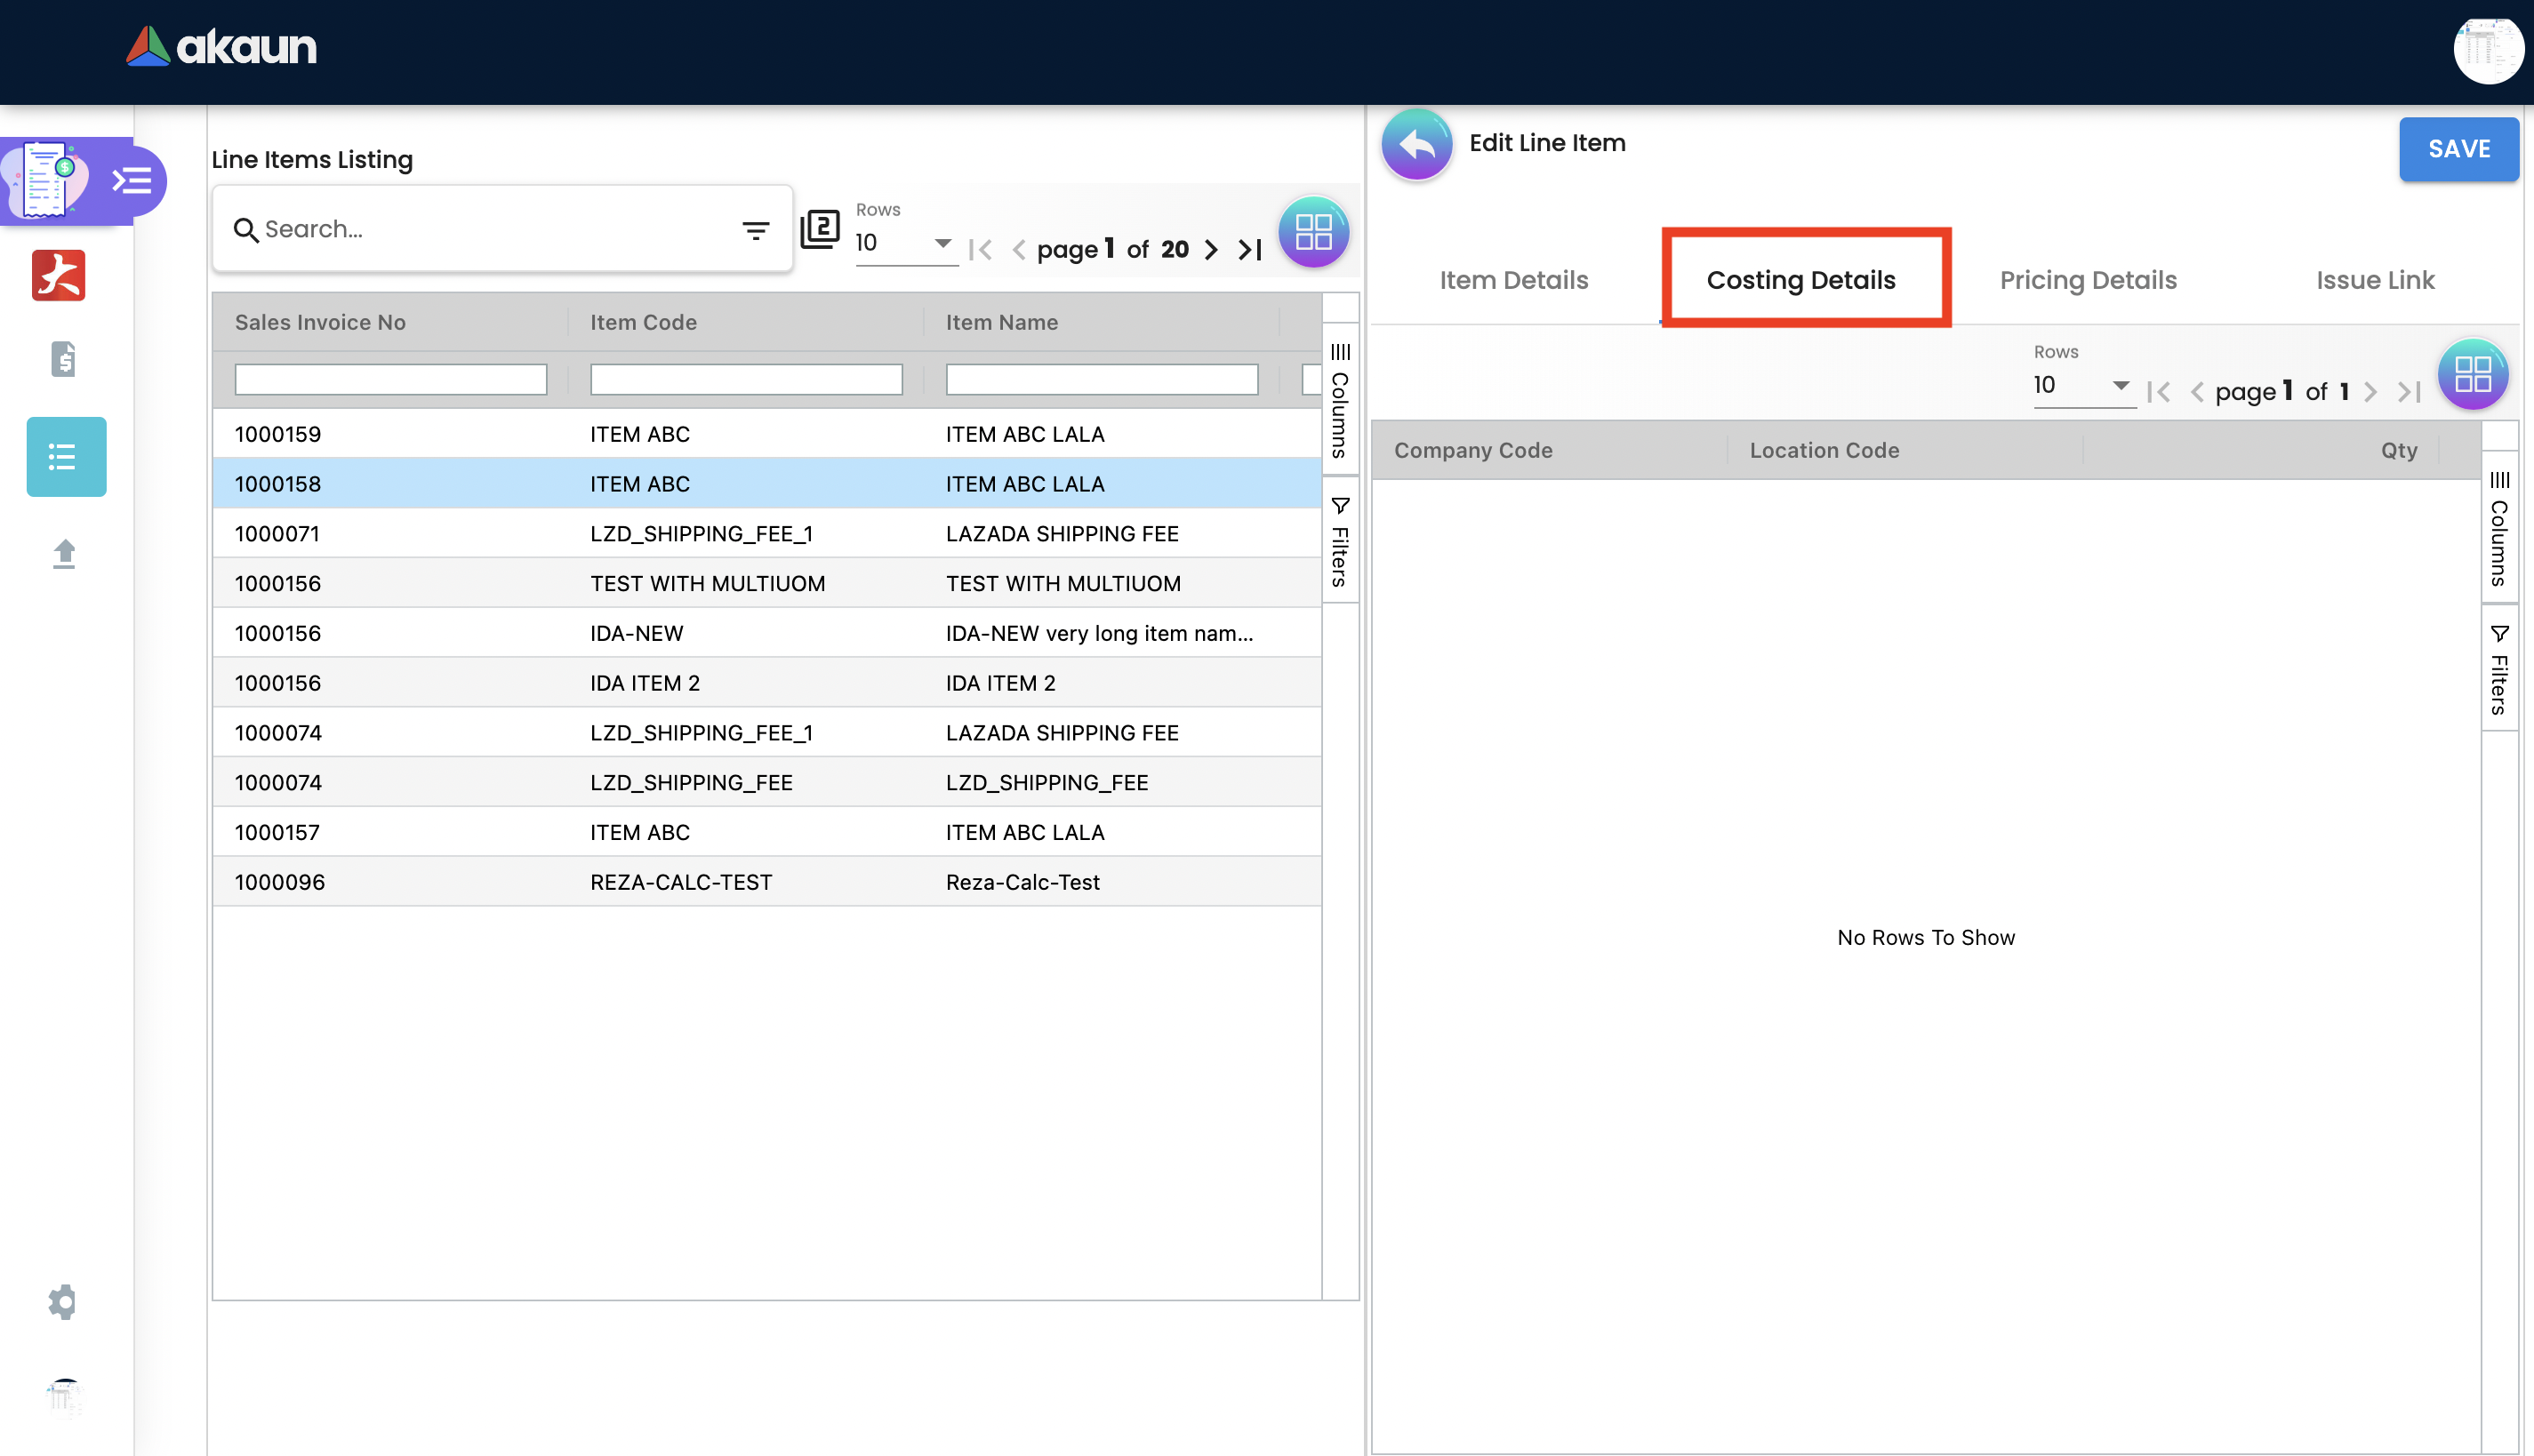Toggle the Filters side panel in listing
2534x1456 pixels.
pos(1340,542)
